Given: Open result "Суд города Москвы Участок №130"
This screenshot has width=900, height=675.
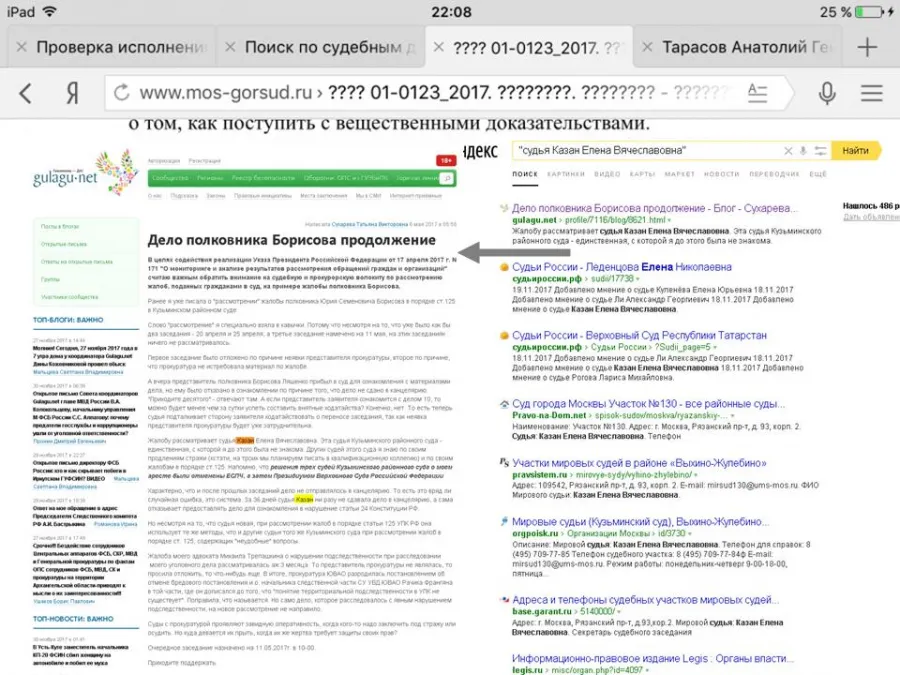Looking at the screenshot, I should tap(649, 404).
